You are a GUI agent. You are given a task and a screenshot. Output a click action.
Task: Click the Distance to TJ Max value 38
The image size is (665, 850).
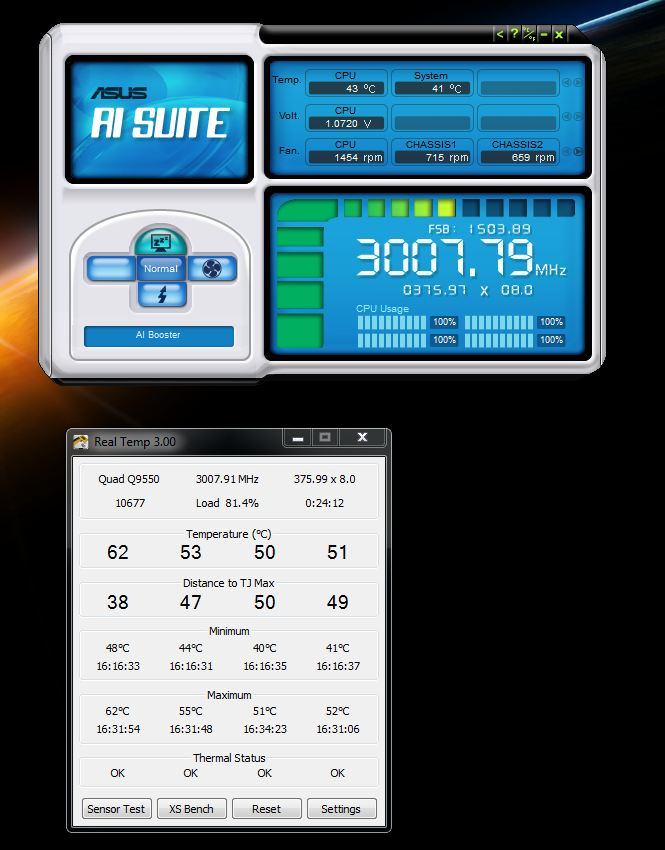[x=118, y=602]
